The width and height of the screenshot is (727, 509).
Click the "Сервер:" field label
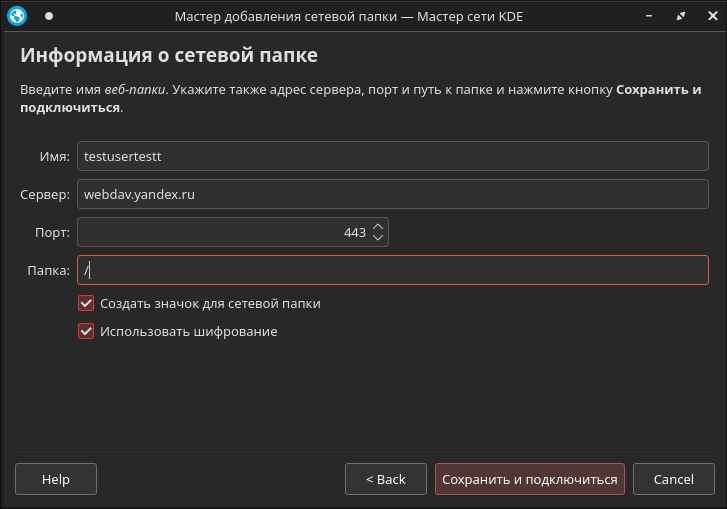pos(45,194)
